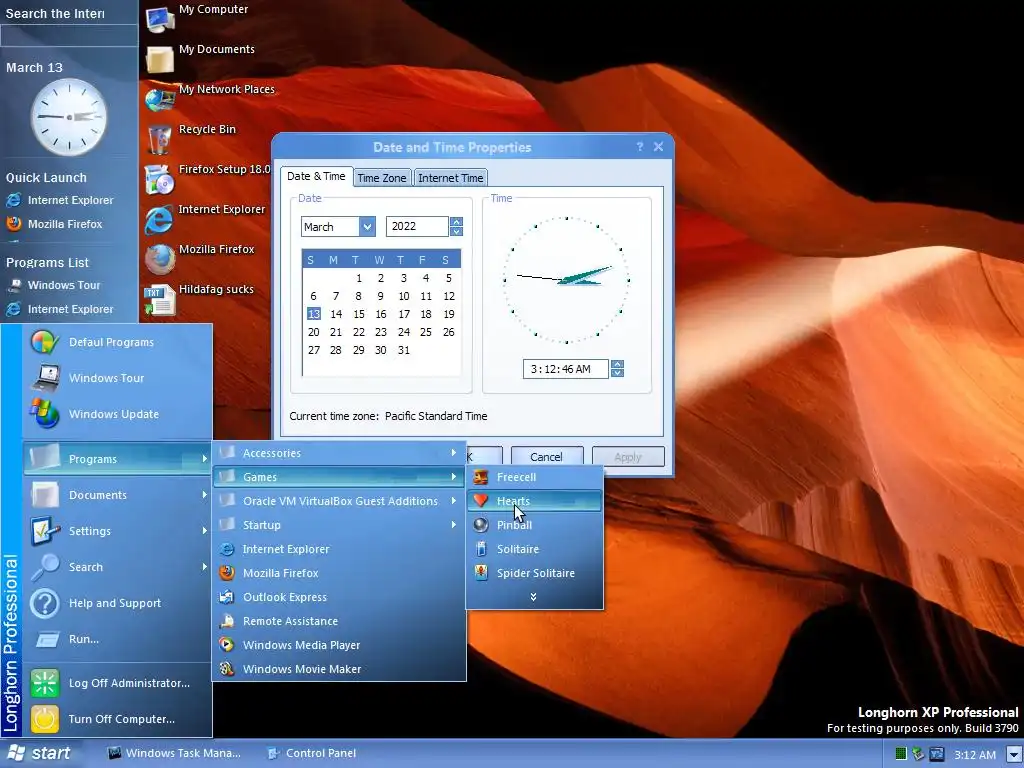
Task: Start Spider Solitaire from Games menu
Action: [x=535, y=573]
